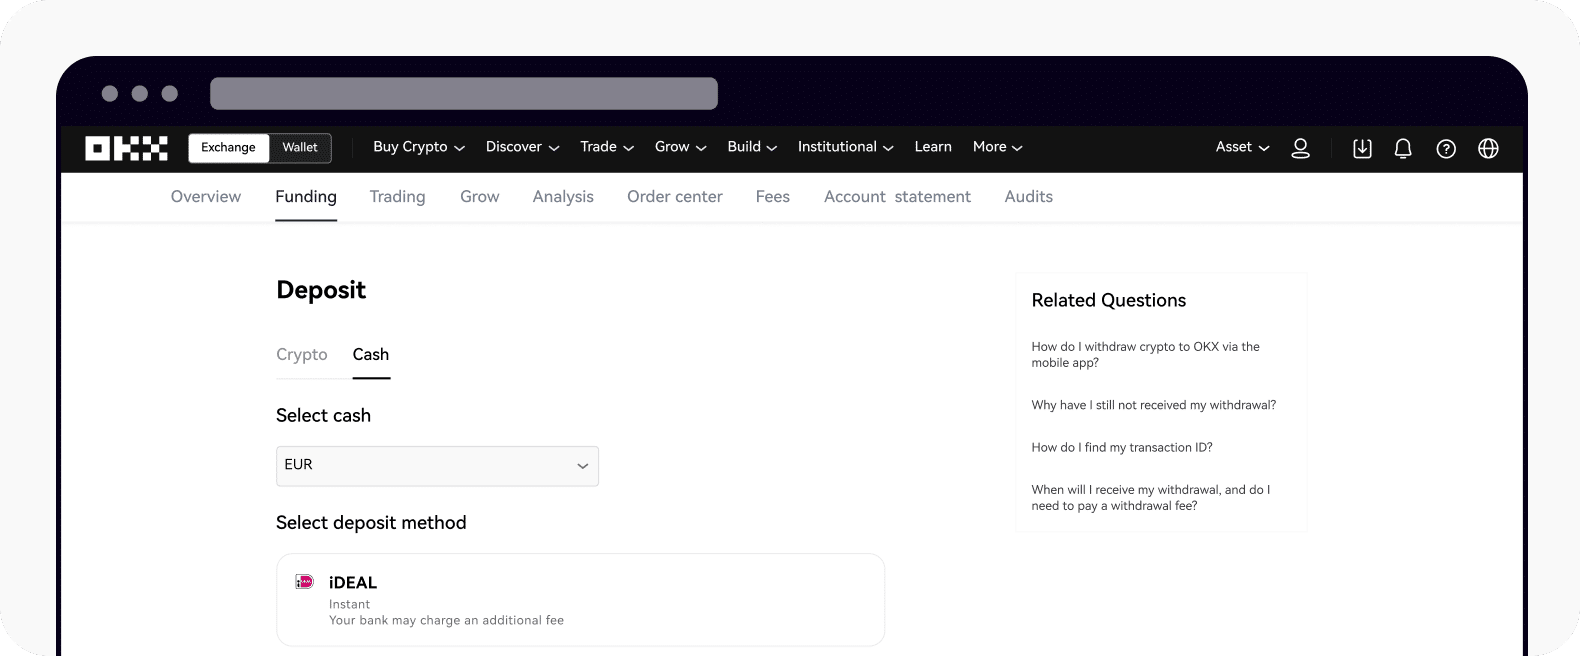Open the Learn link in the navbar

933,147
